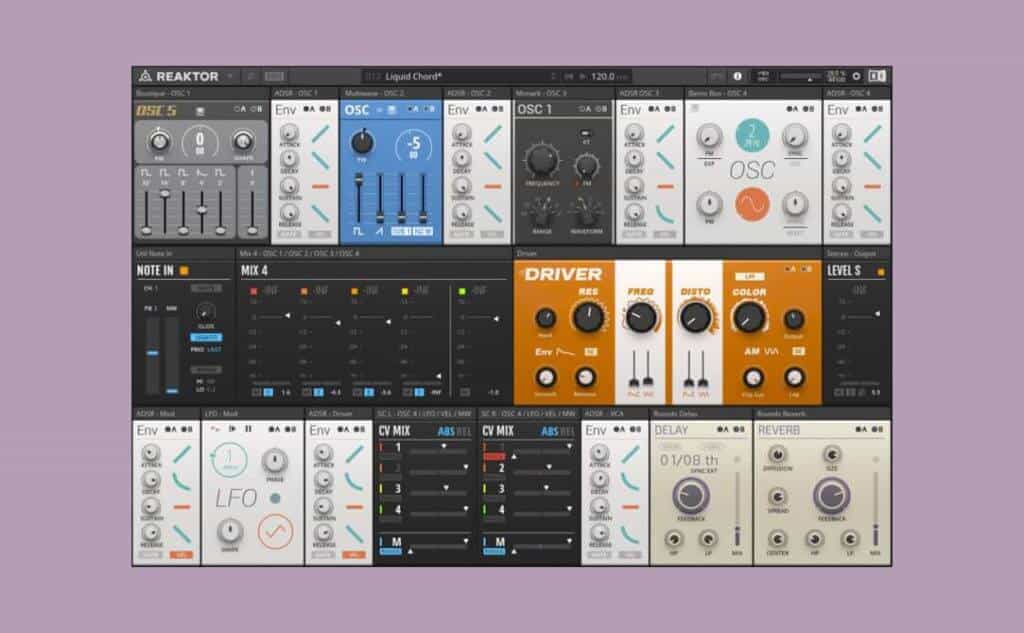Screen dimensions: 1024x633
Task: Select snapshot B on the OSC 5 panel
Action: (x=257, y=109)
